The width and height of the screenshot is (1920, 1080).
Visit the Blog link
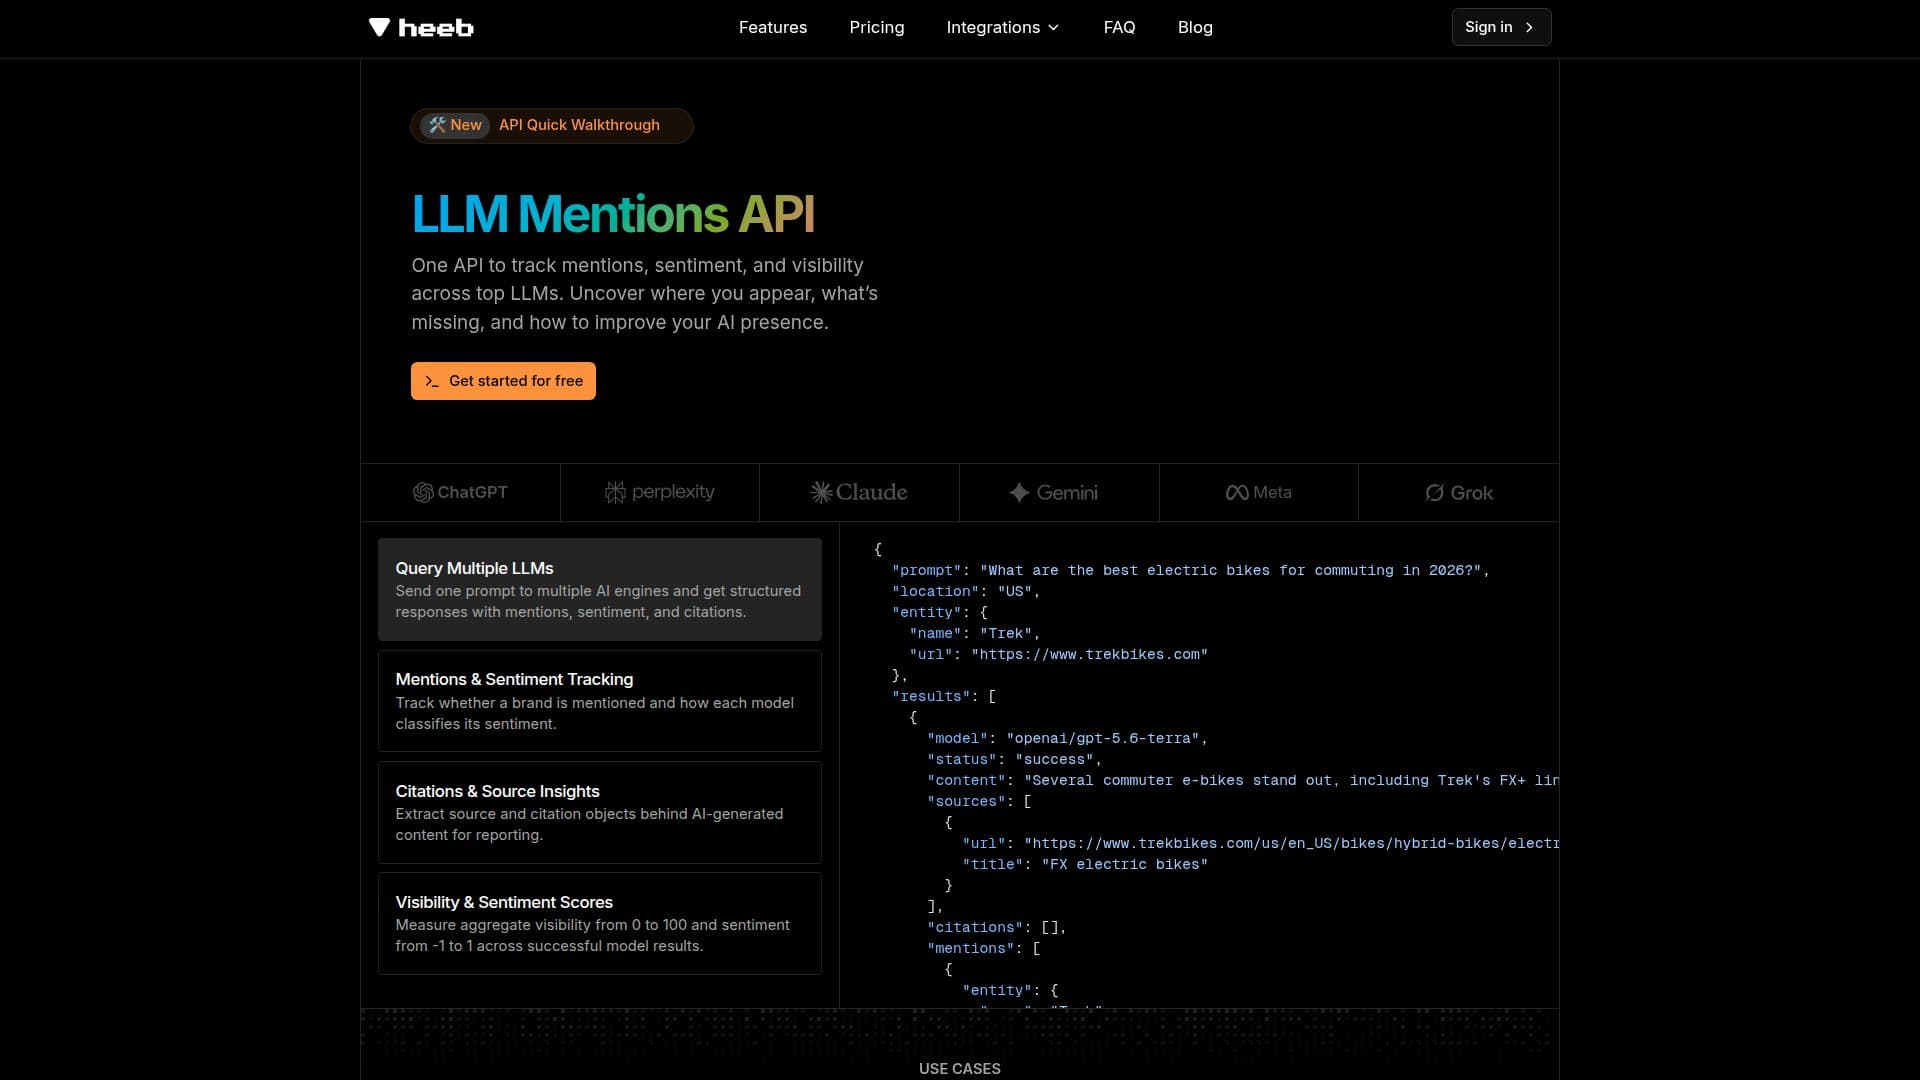(1195, 27)
